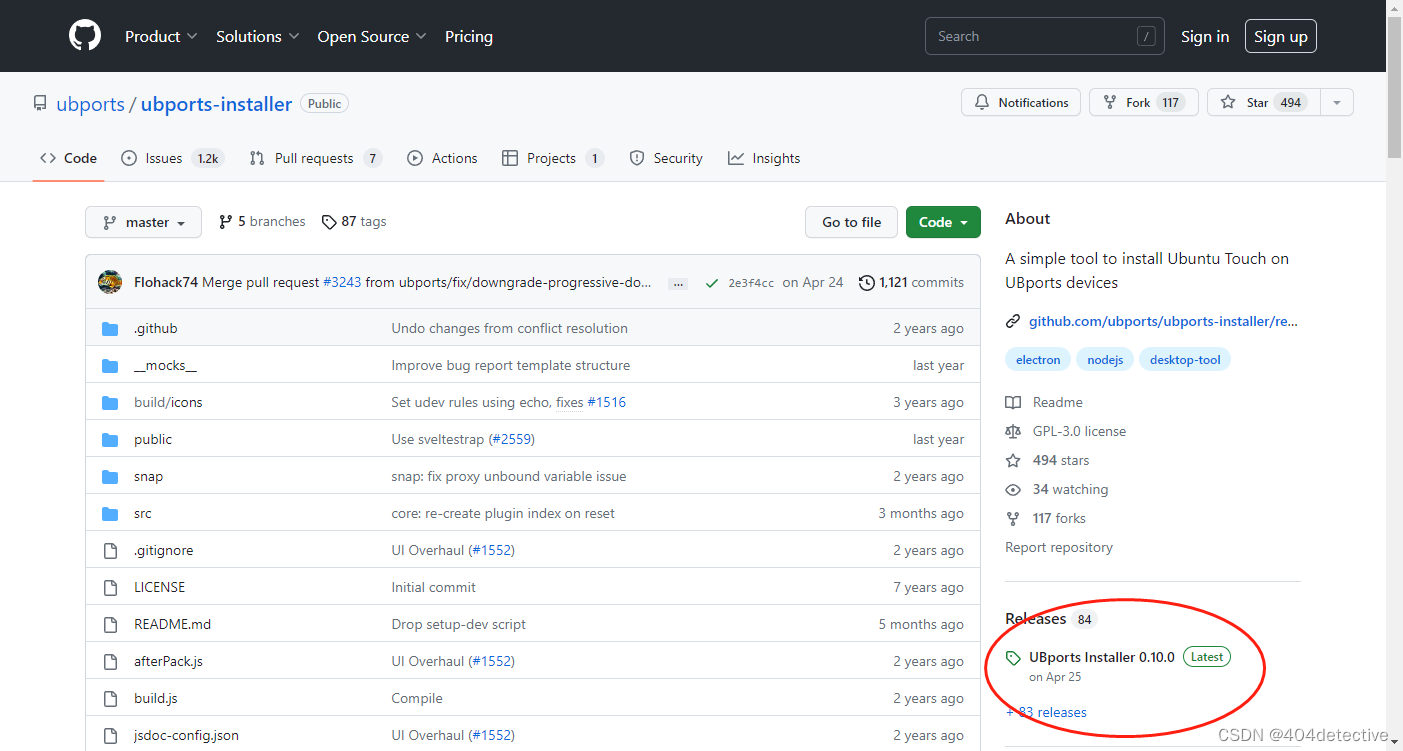1403x751 pixels.
Task: Click the link icon beside the repository website
Action: [1013, 322]
